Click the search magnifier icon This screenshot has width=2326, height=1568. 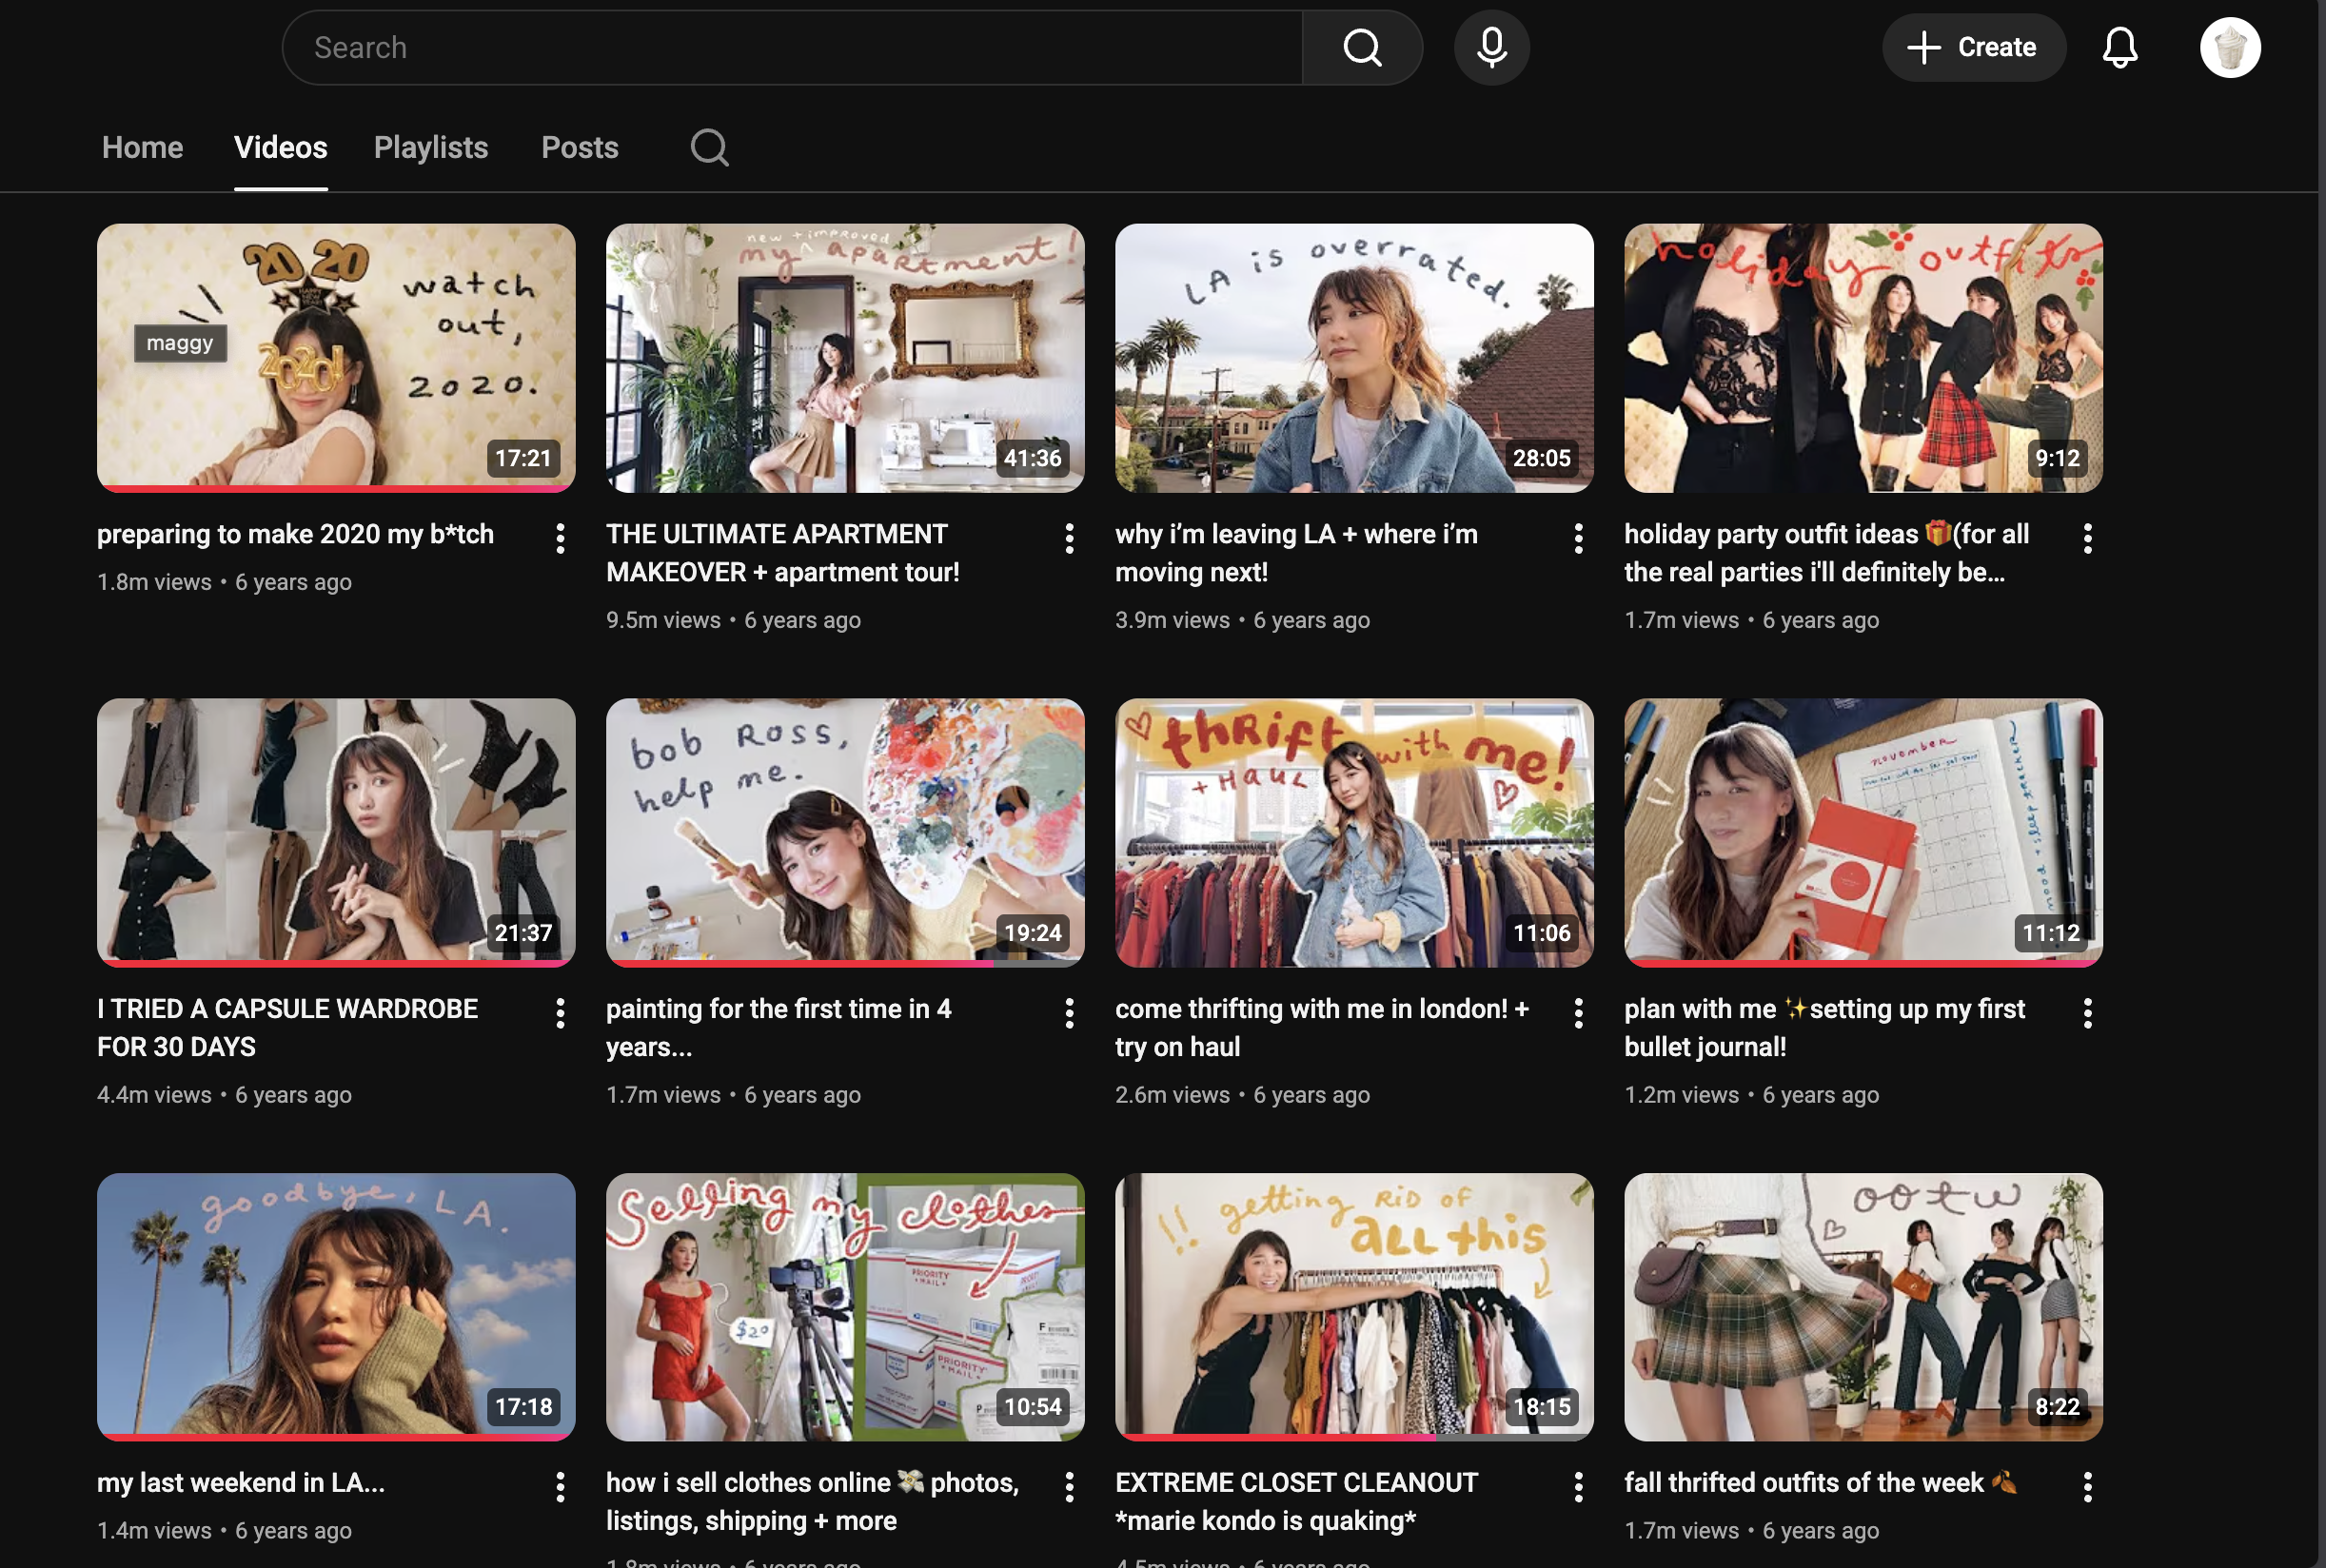(1361, 47)
